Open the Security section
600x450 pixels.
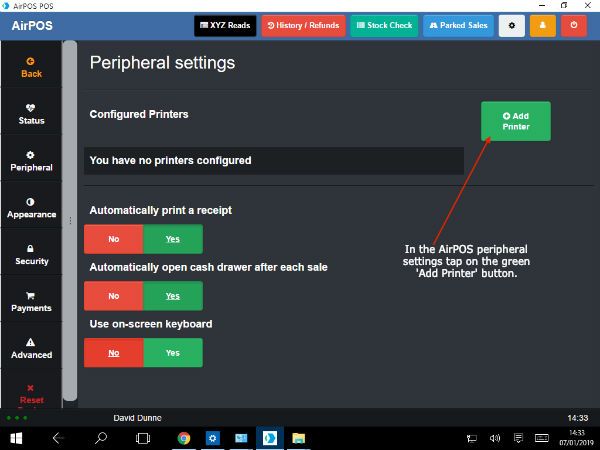pos(31,255)
